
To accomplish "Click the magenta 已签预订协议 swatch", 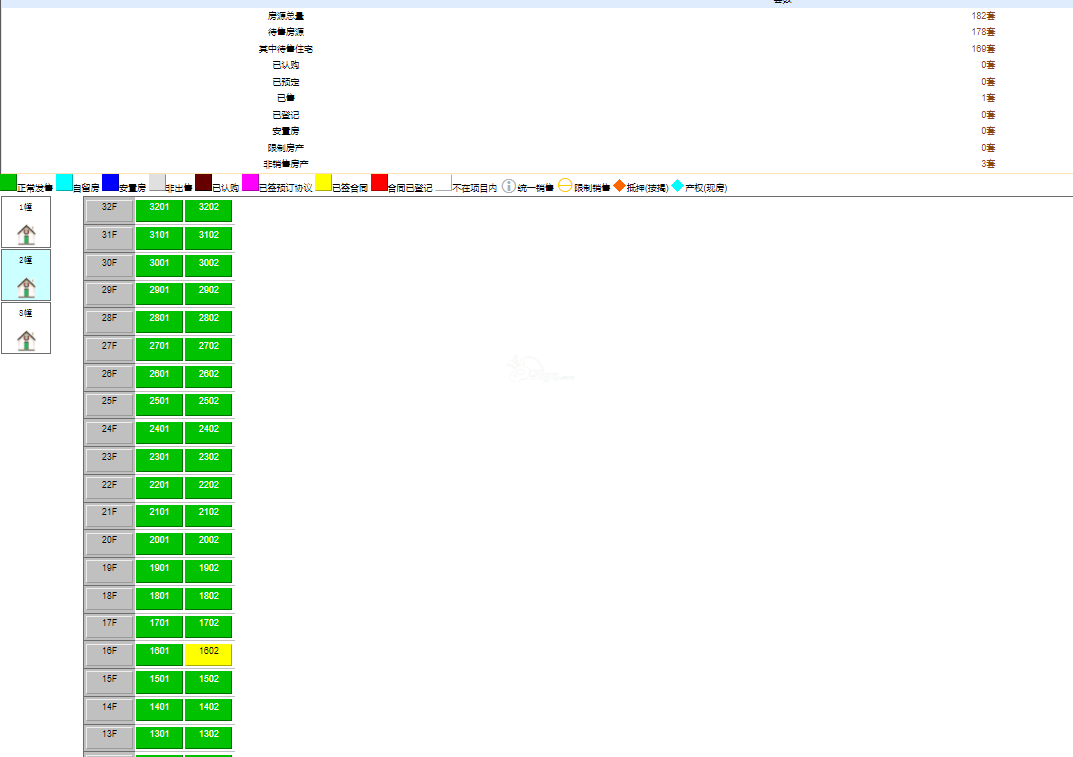I will click(250, 183).
